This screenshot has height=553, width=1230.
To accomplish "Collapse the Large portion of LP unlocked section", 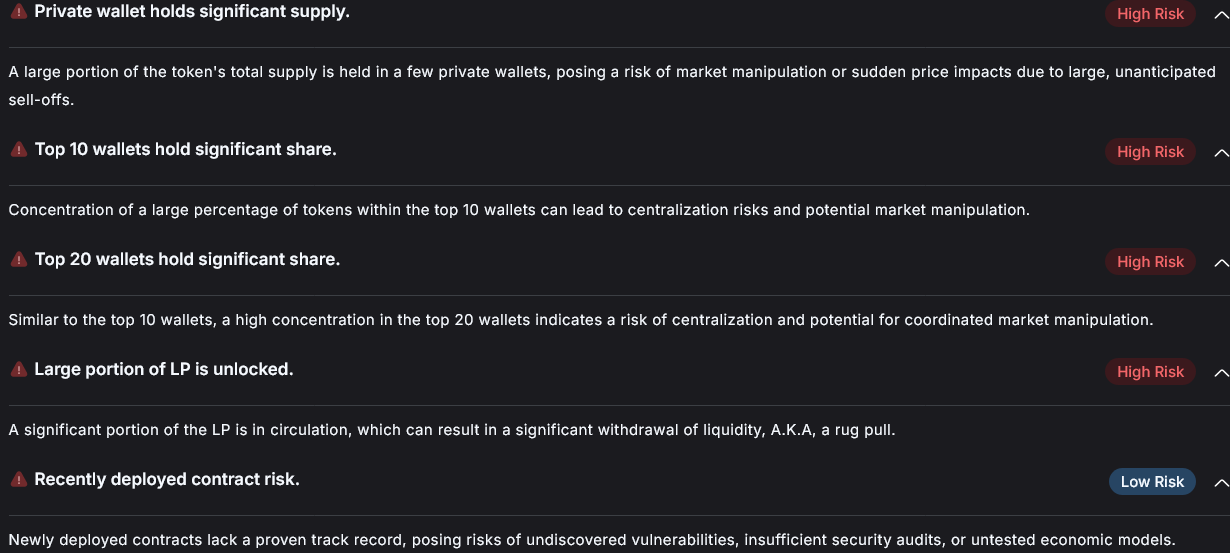I will 1220,372.
